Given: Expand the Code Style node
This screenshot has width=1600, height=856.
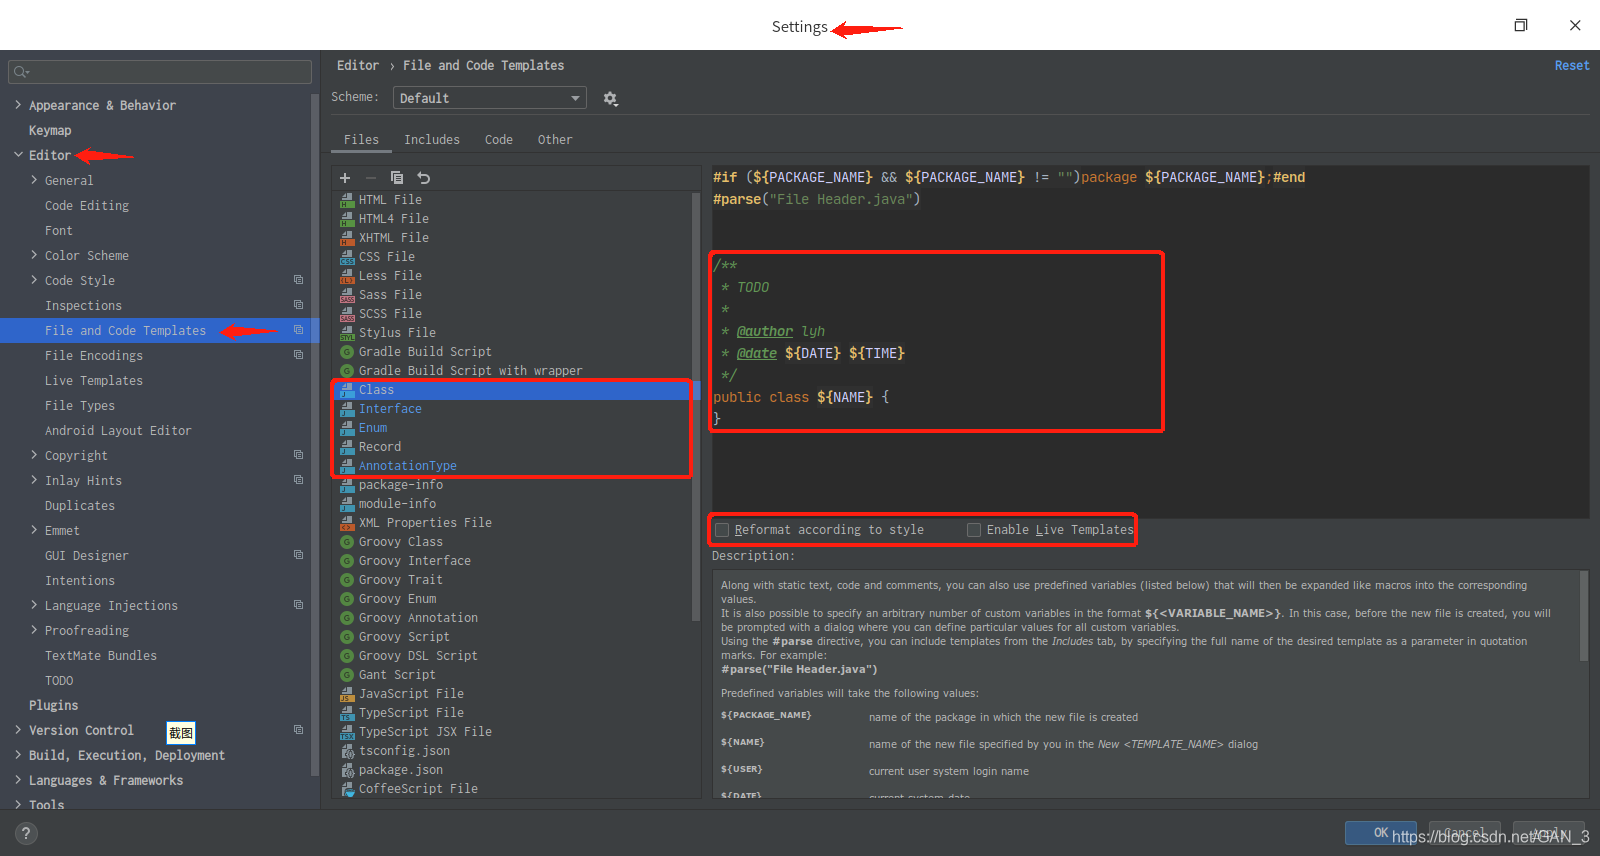Looking at the screenshot, I should tap(34, 280).
